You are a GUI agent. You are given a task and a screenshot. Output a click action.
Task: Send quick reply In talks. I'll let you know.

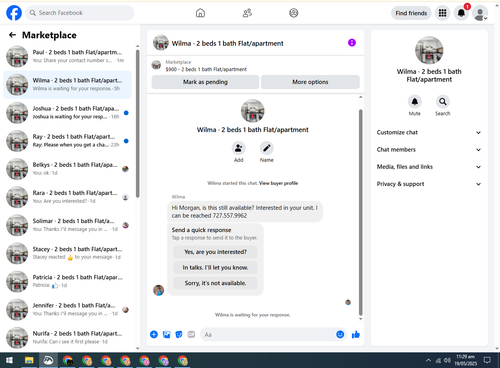coord(215,267)
